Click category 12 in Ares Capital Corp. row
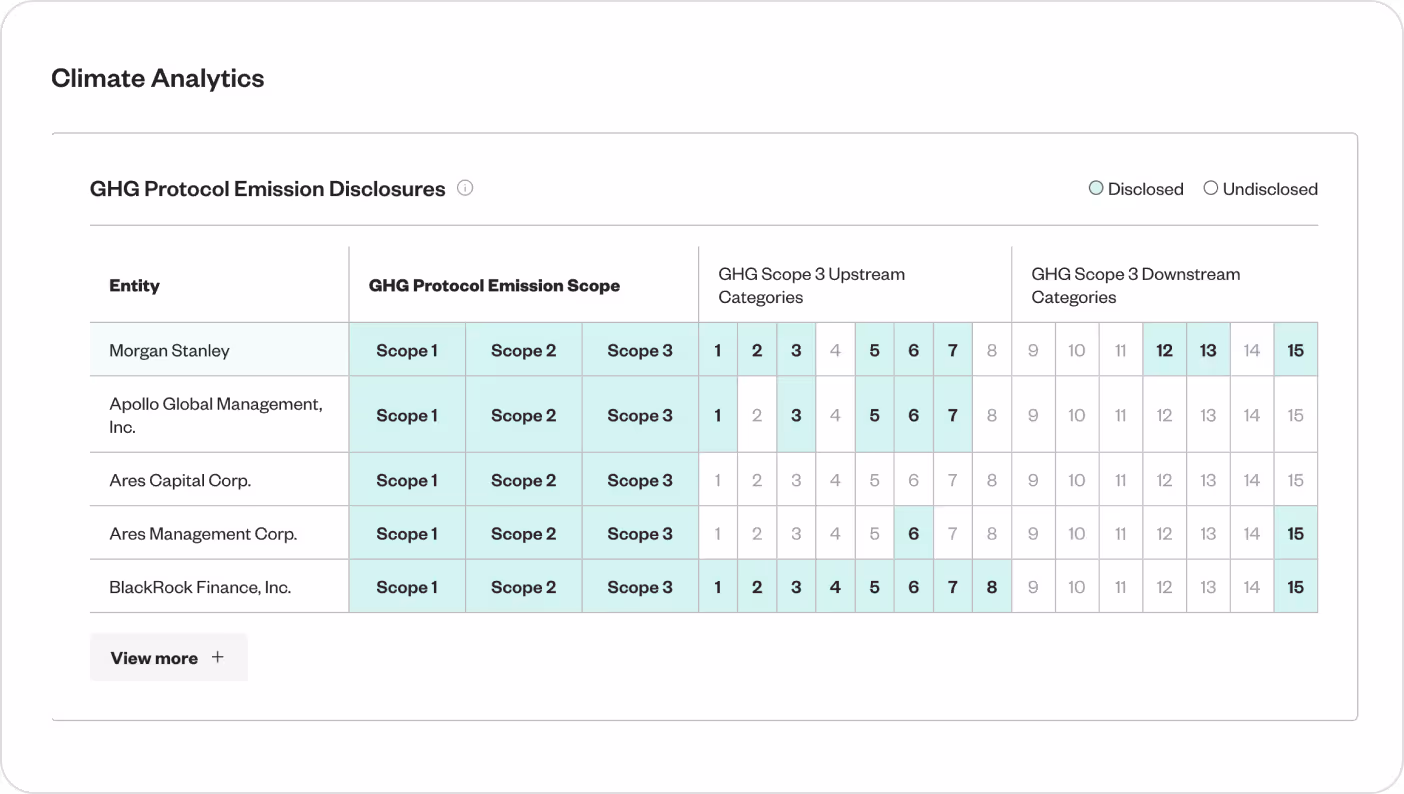The image size is (1404, 794). coord(1164,480)
